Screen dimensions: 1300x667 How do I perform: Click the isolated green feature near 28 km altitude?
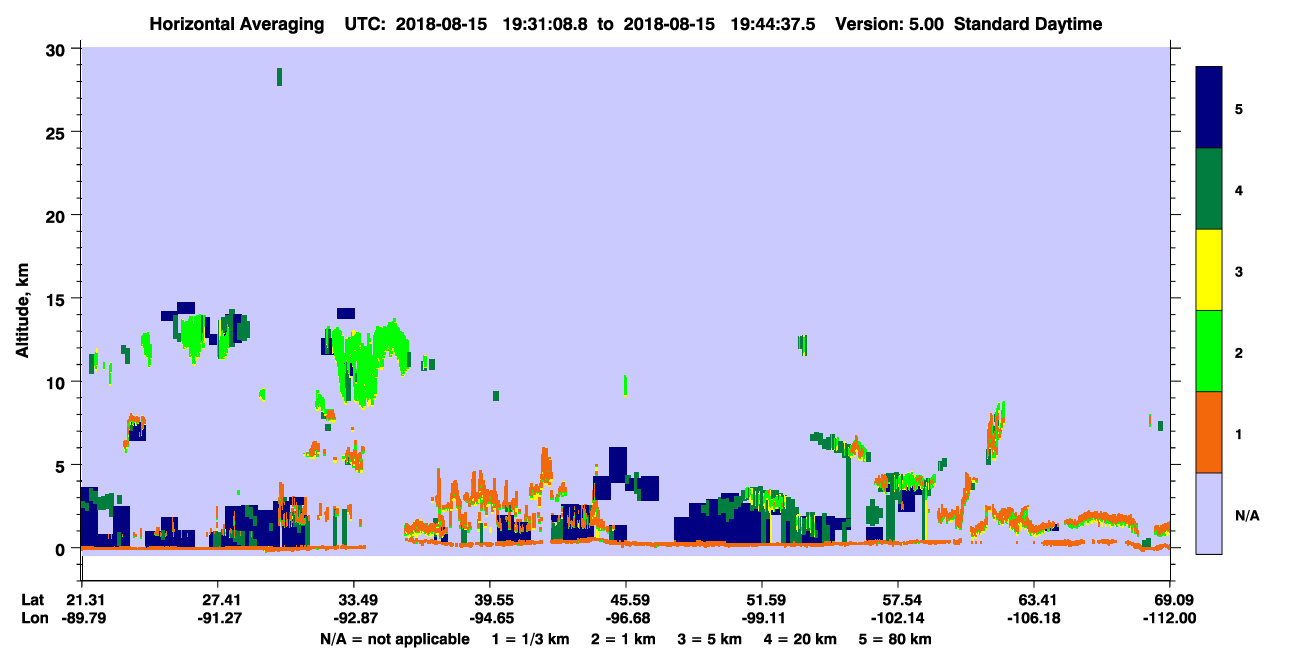pos(279,77)
